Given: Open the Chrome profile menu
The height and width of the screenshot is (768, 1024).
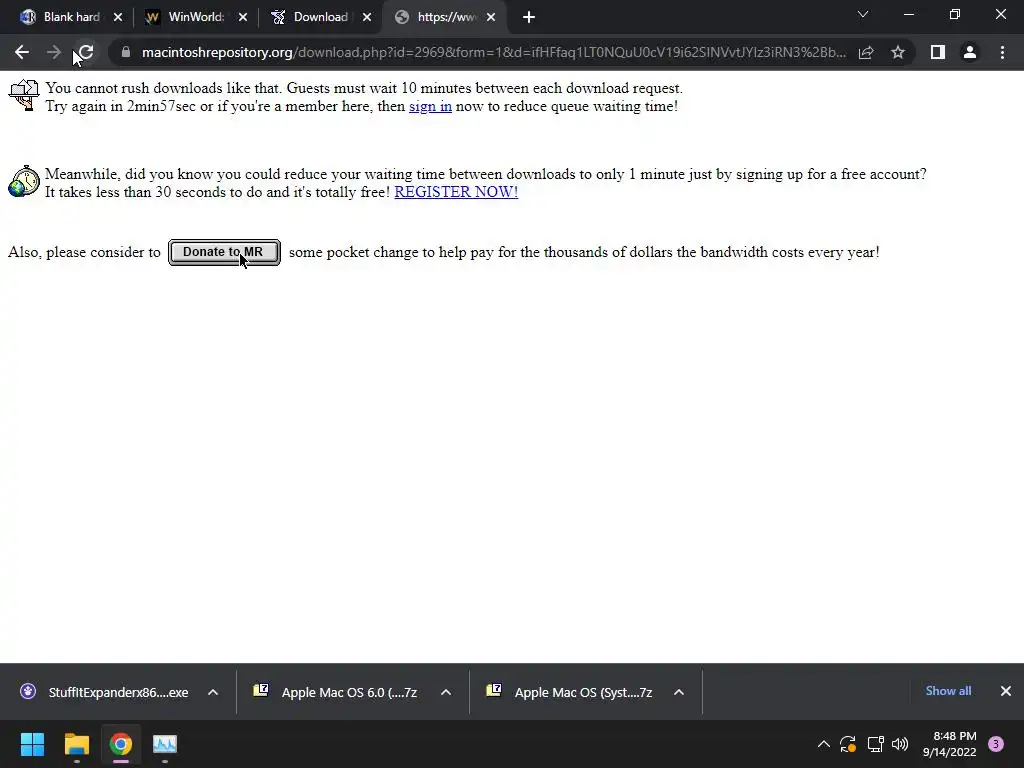Looking at the screenshot, I should point(970,52).
